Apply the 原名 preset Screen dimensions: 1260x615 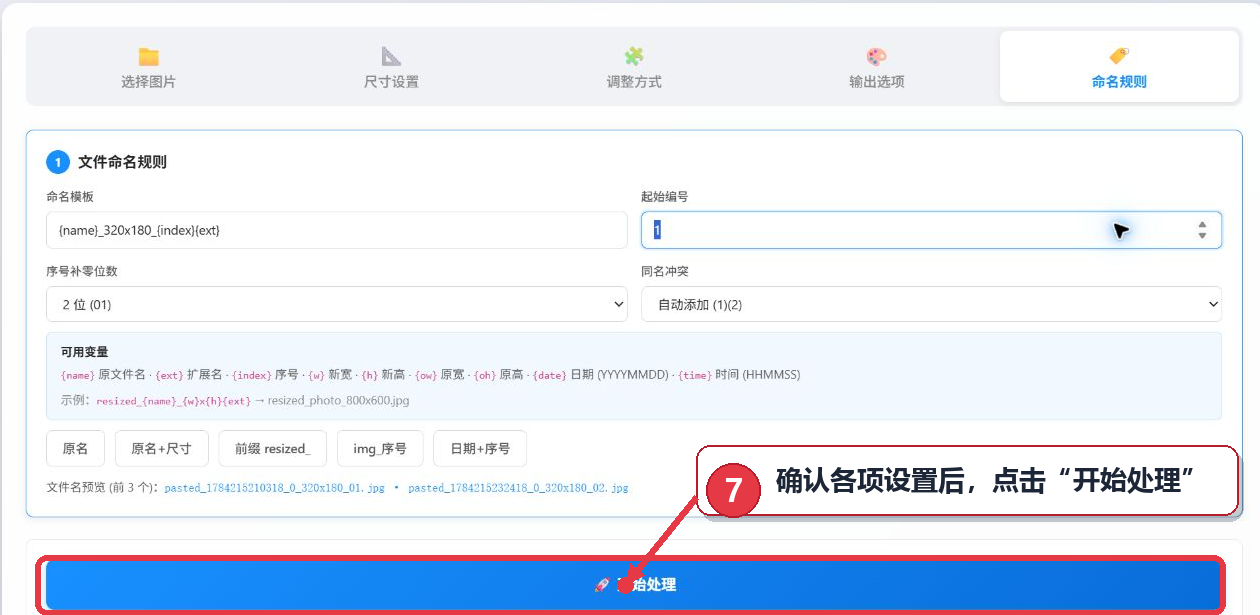[x=75, y=449]
